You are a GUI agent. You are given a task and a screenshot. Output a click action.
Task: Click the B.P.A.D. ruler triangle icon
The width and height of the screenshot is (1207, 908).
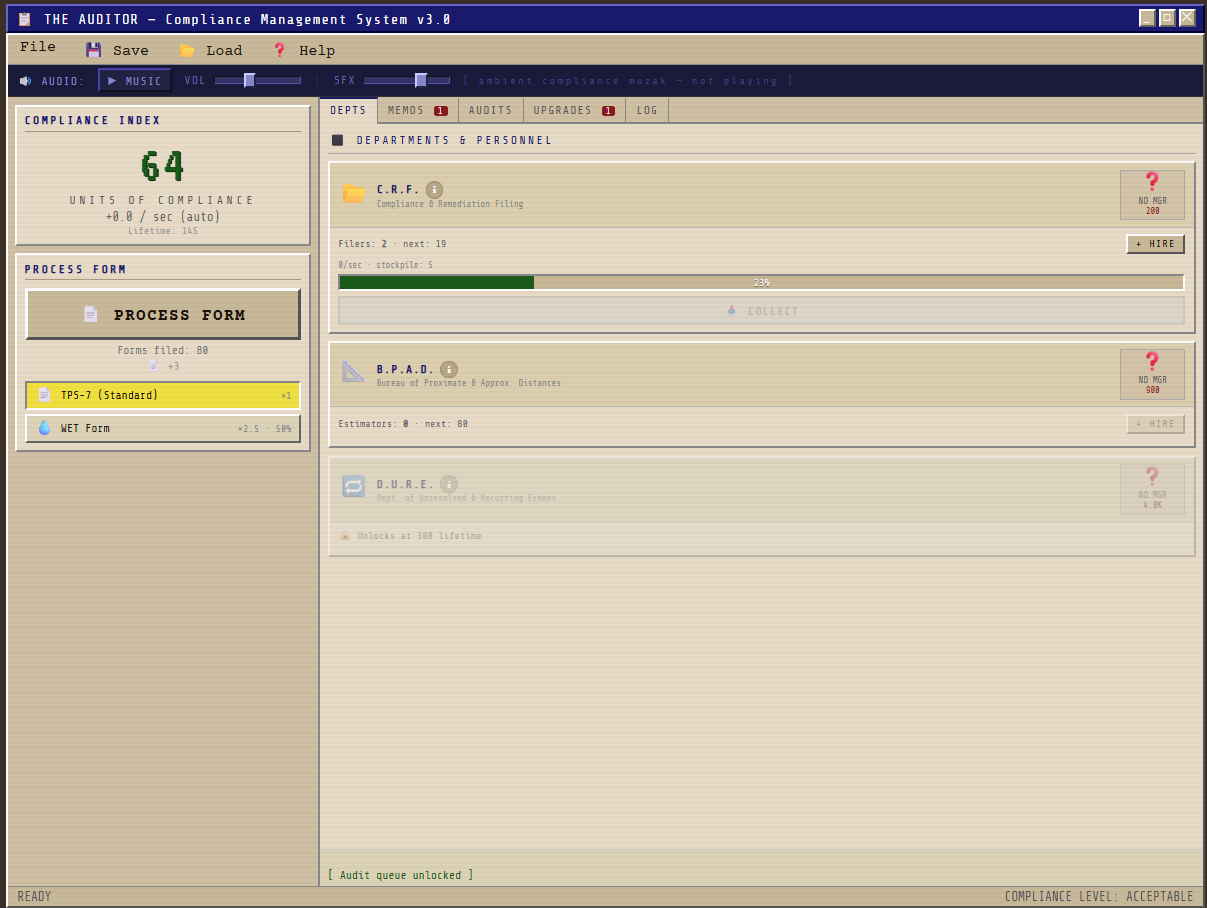pos(354,372)
